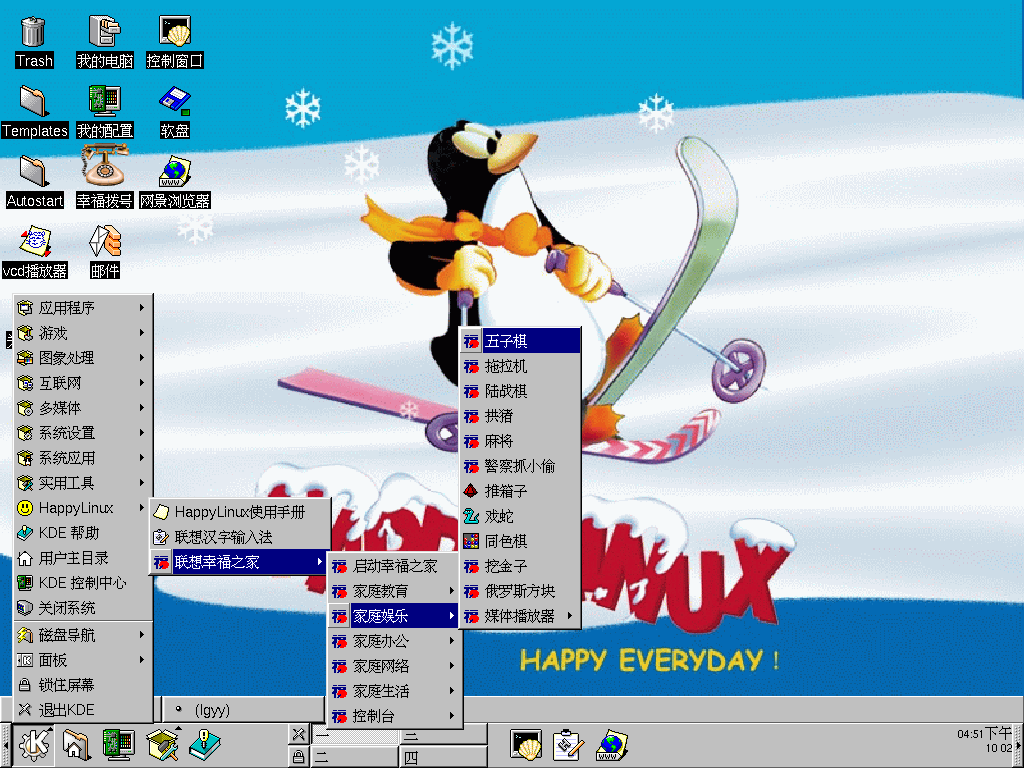Select 拖拉机 menu entry
Screen dimensions: 1024x768
coord(520,366)
